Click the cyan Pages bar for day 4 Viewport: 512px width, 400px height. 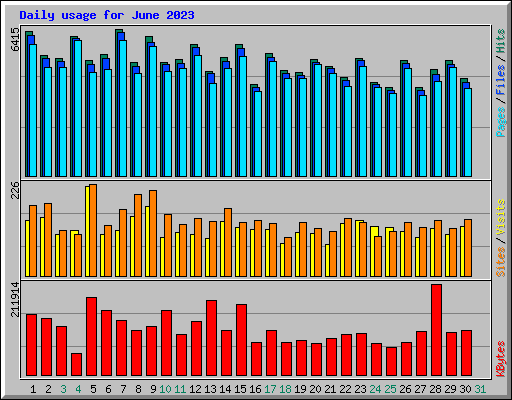click(78, 108)
